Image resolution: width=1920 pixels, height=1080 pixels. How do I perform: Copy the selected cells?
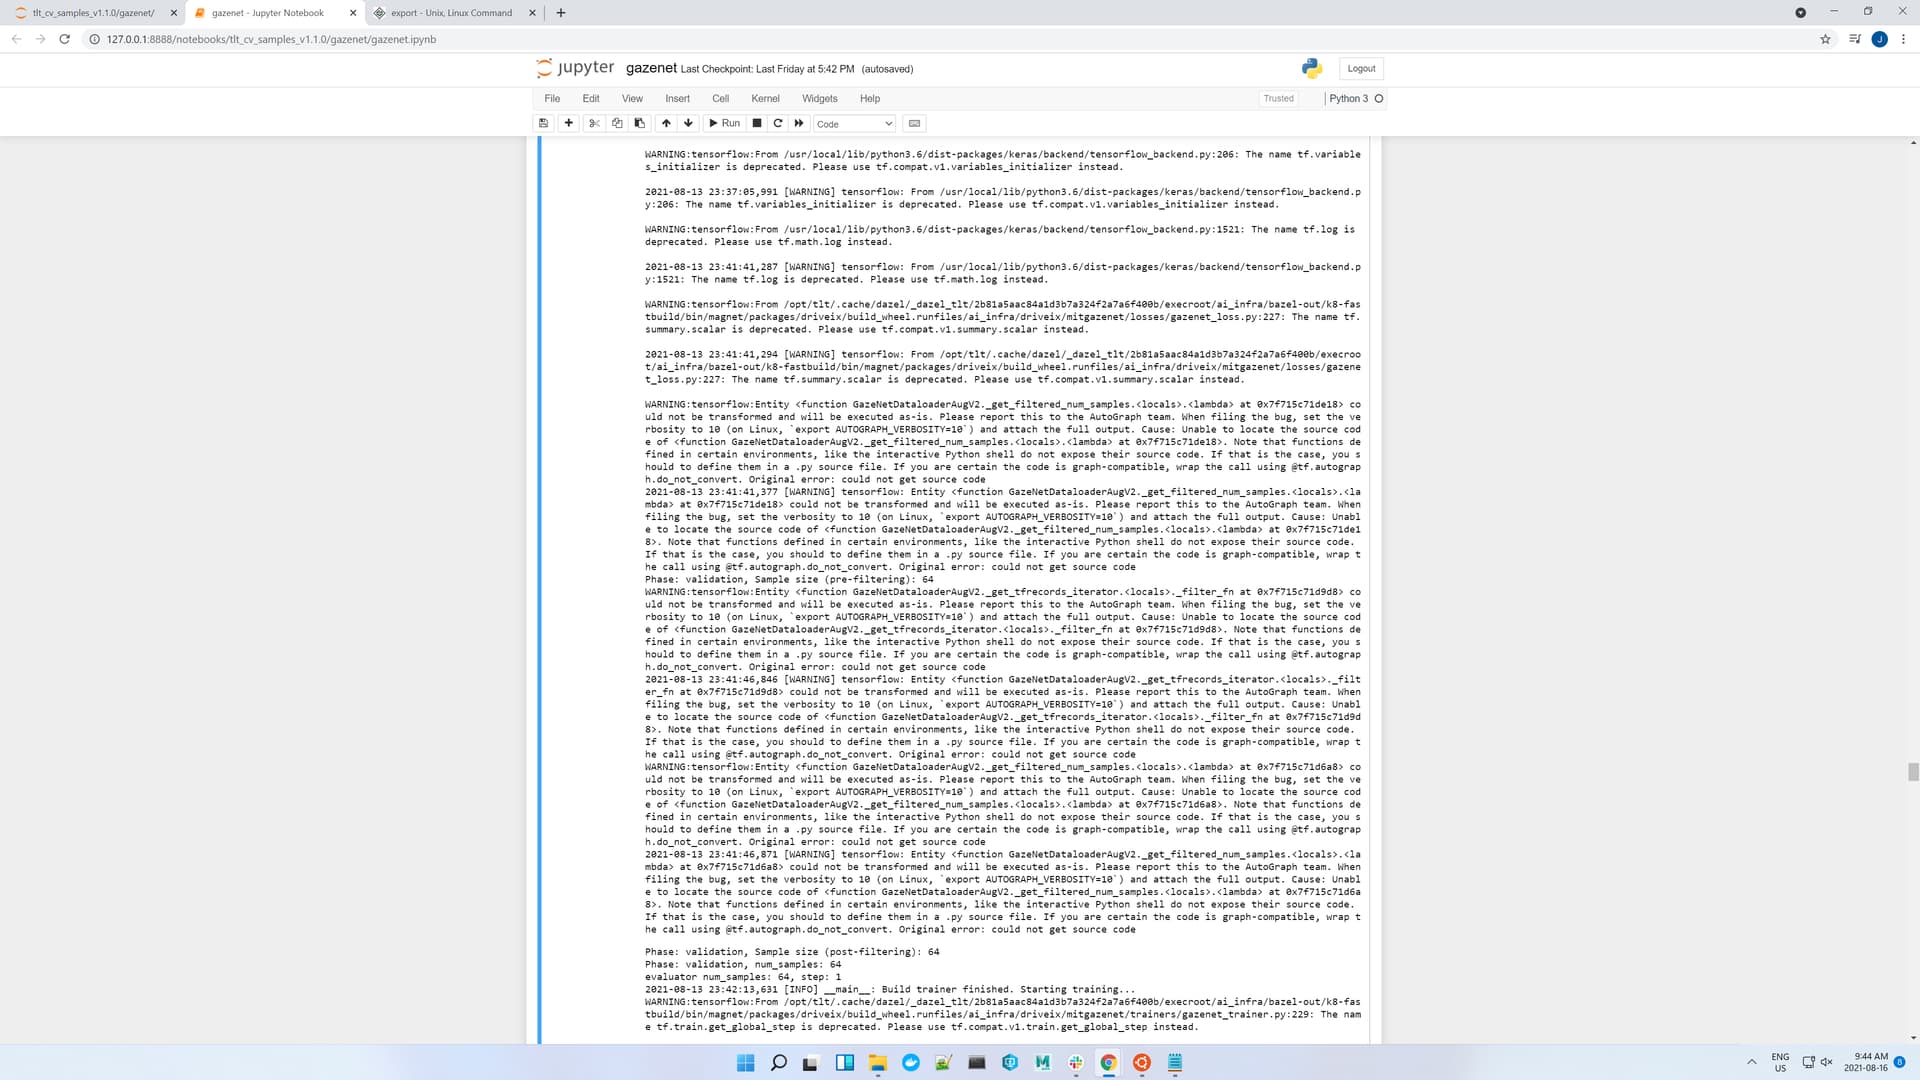click(617, 123)
